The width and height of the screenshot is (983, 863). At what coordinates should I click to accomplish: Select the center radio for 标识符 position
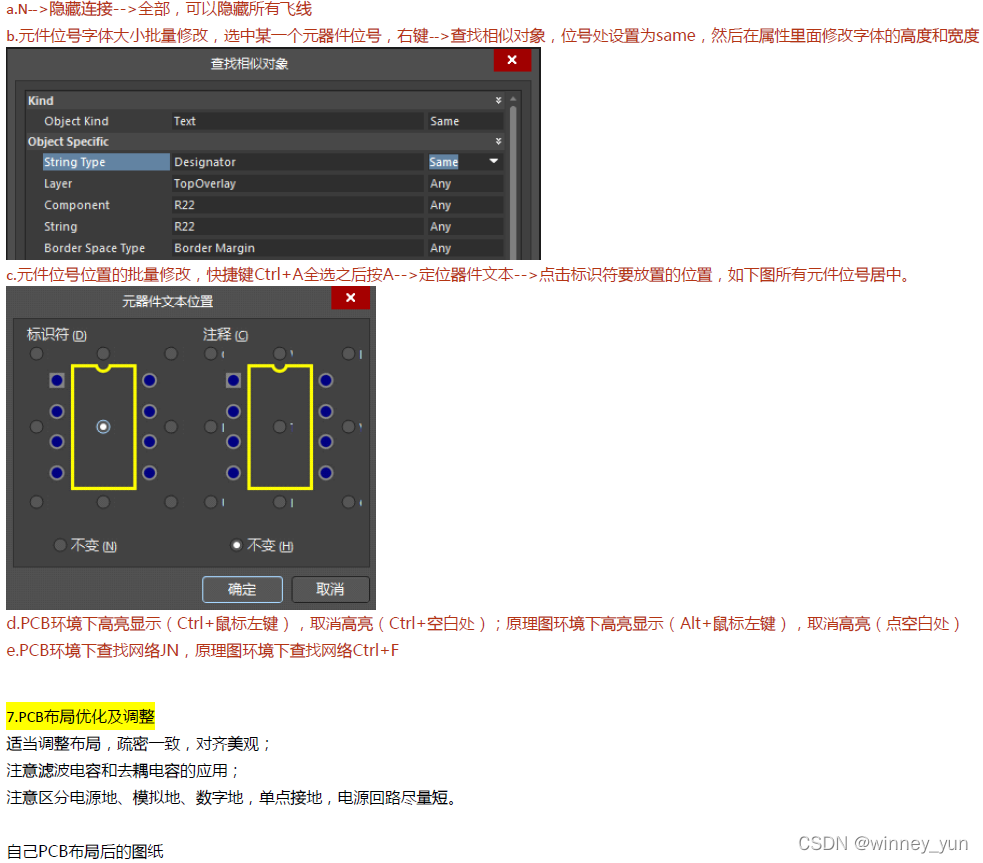click(103, 427)
